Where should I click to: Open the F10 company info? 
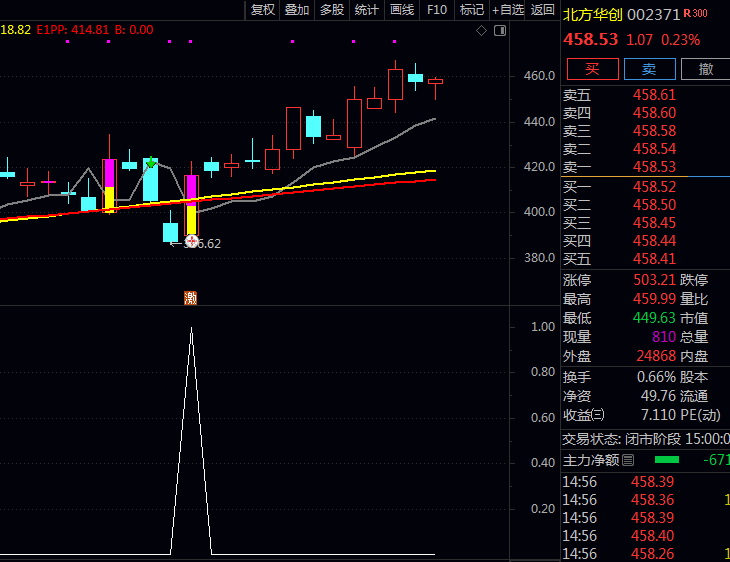point(437,10)
